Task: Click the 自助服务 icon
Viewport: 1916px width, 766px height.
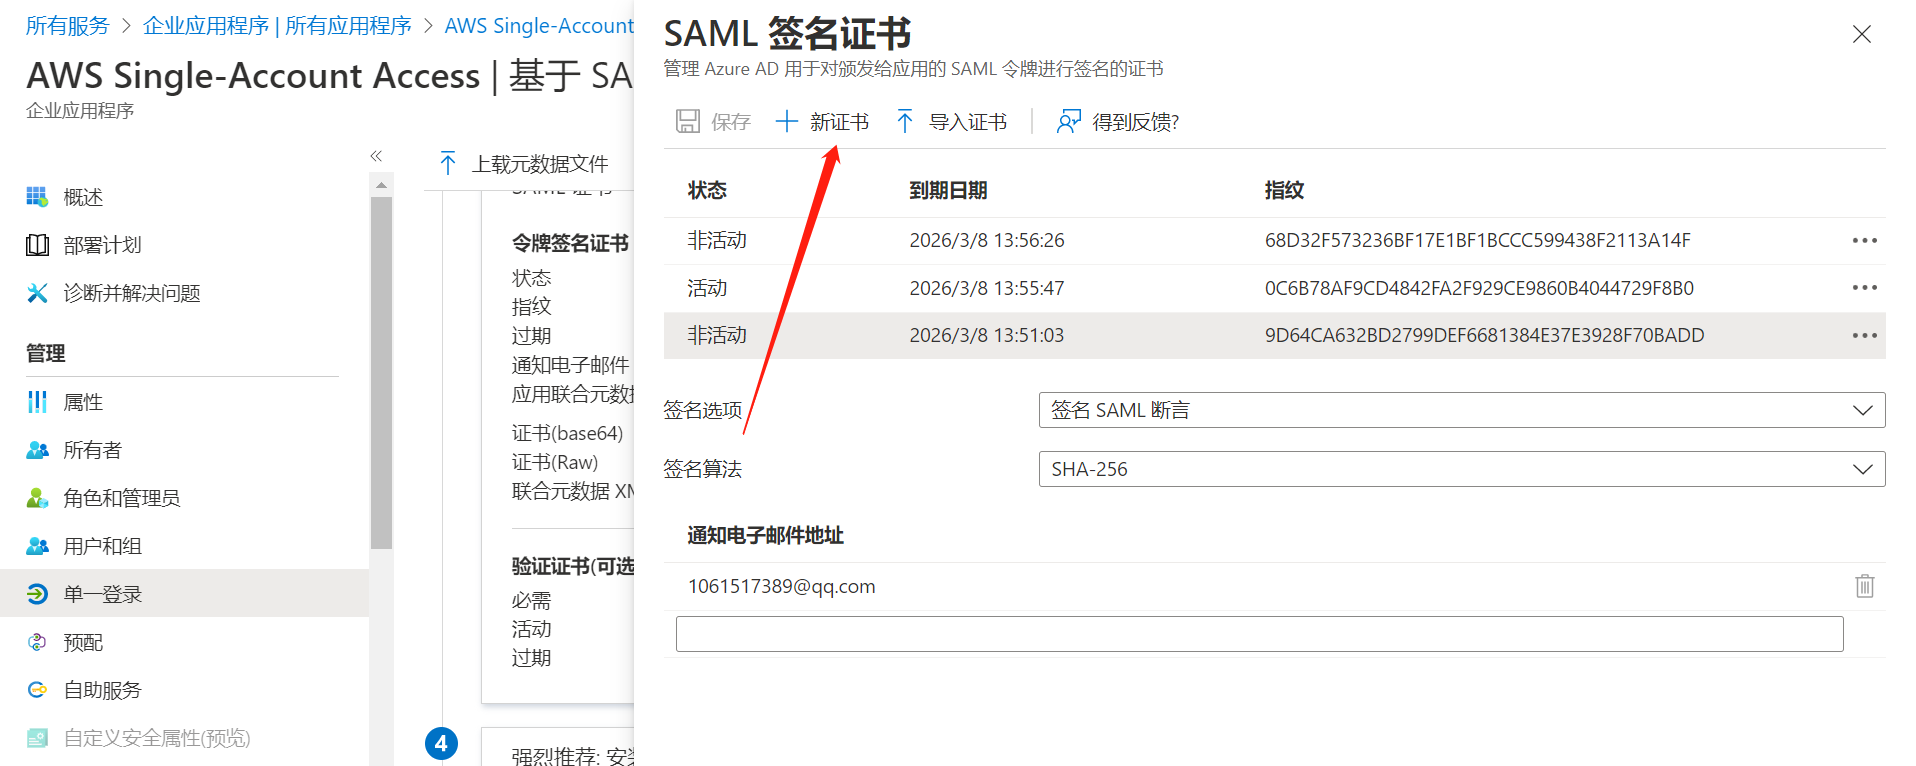Action: 37,690
